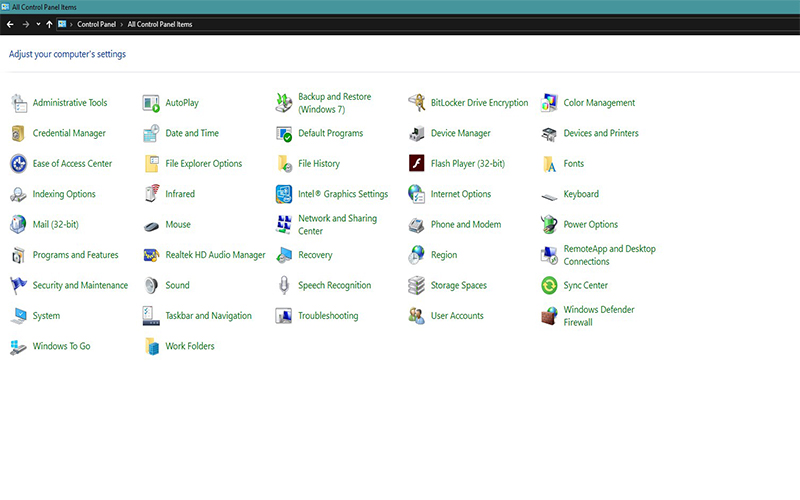Click Realtek HD Audio Manager icon

click(151, 255)
